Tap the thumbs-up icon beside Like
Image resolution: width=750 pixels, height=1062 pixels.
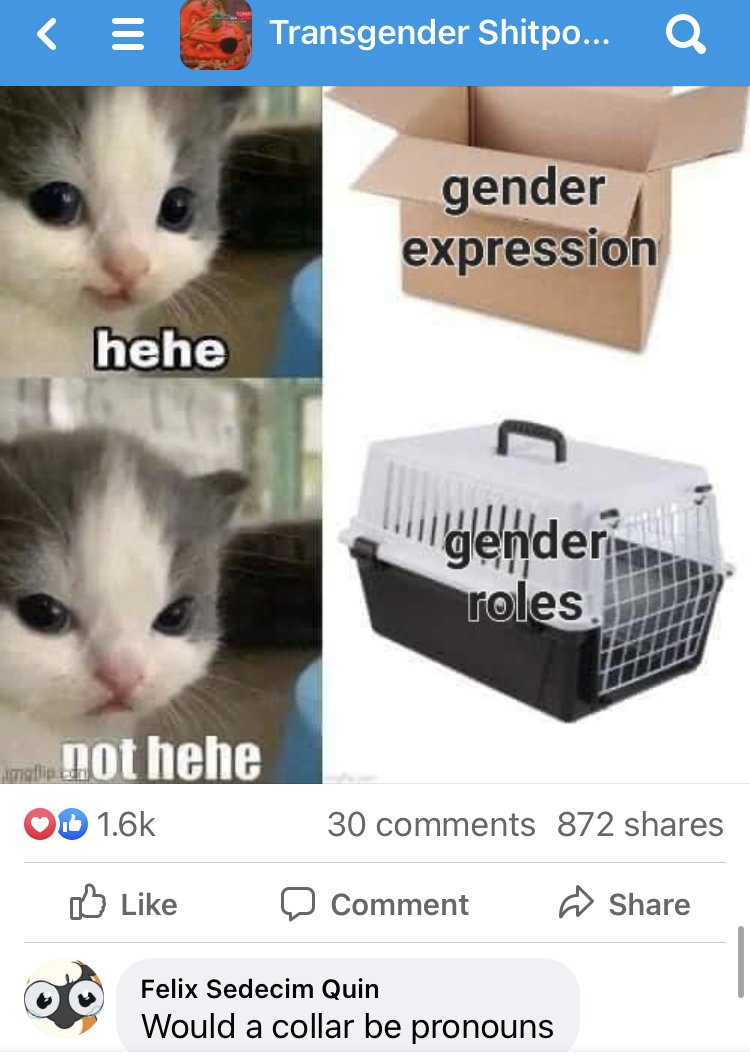pos(88,902)
